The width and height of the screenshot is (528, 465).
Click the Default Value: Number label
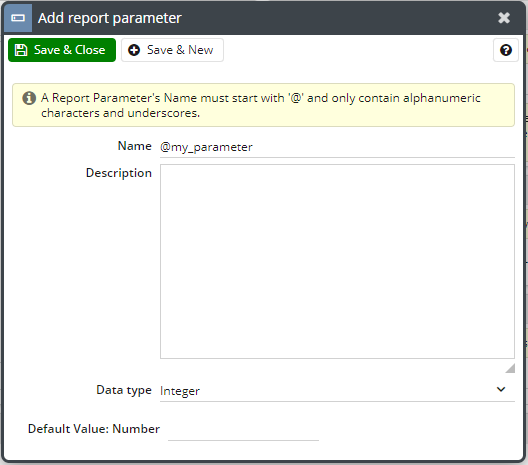[x=94, y=429]
